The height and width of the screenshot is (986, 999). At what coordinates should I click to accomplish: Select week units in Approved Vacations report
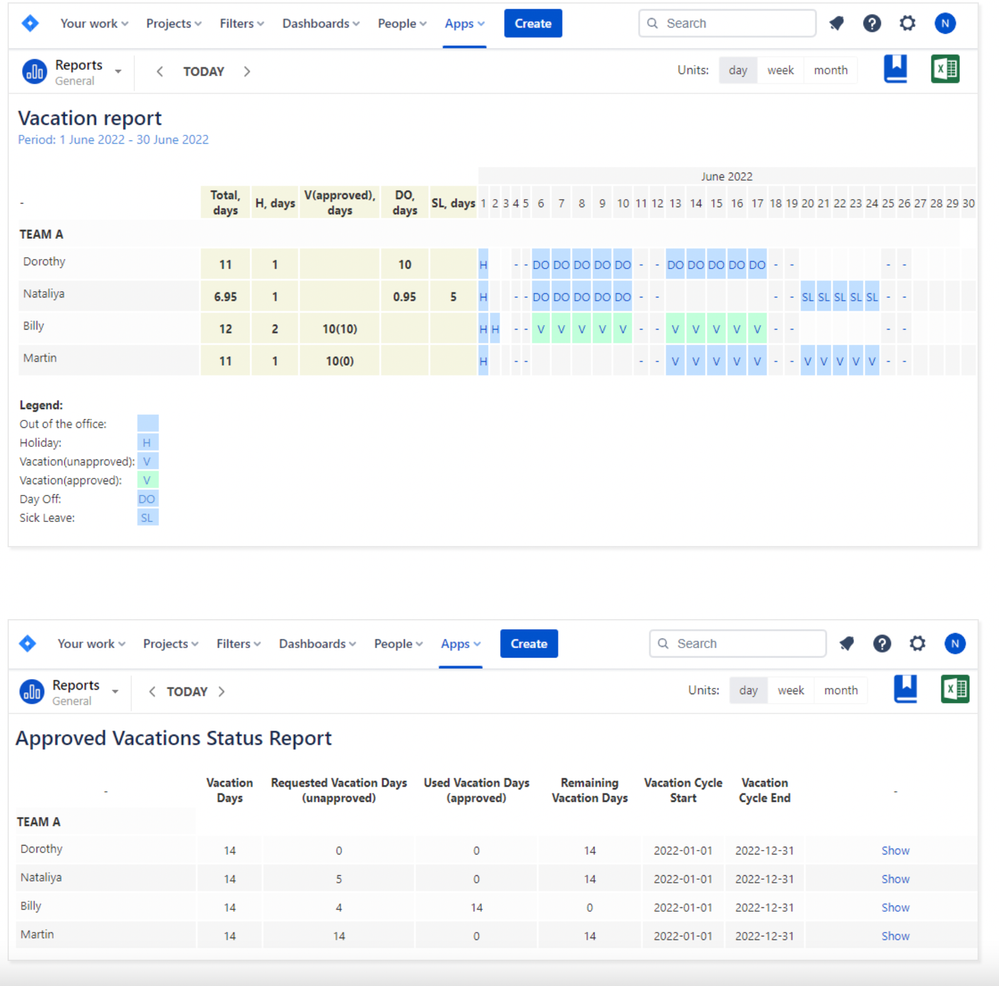pyautogui.click(x=791, y=690)
